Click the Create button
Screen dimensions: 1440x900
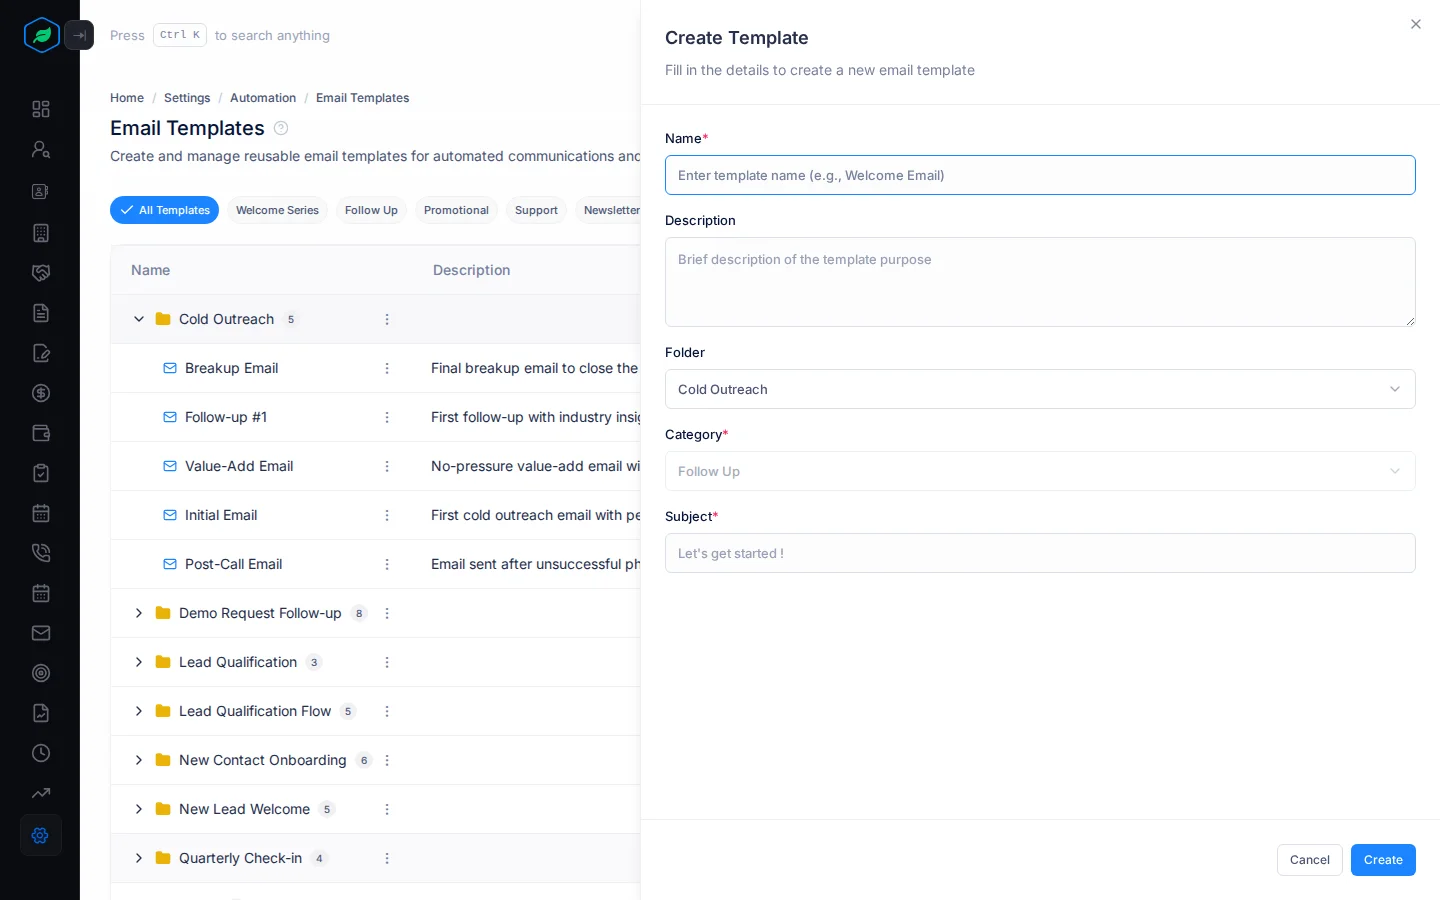(x=1383, y=860)
